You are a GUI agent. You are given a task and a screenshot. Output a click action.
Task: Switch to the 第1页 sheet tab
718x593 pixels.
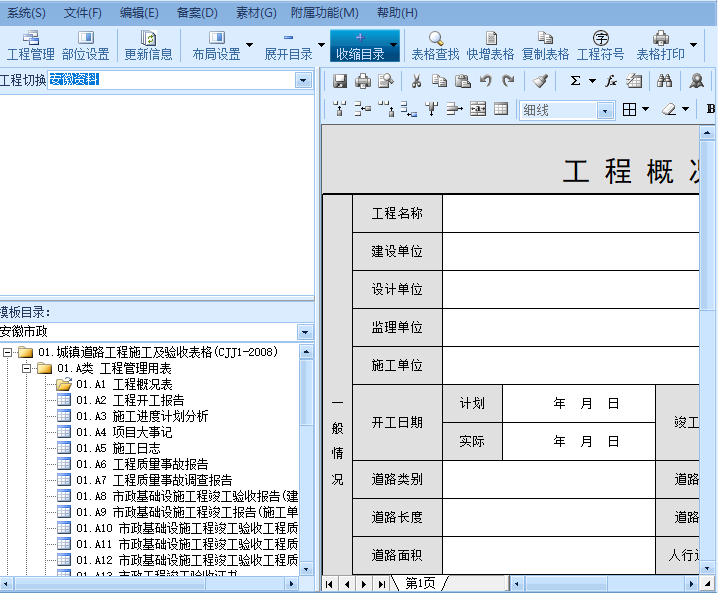(420, 583)
